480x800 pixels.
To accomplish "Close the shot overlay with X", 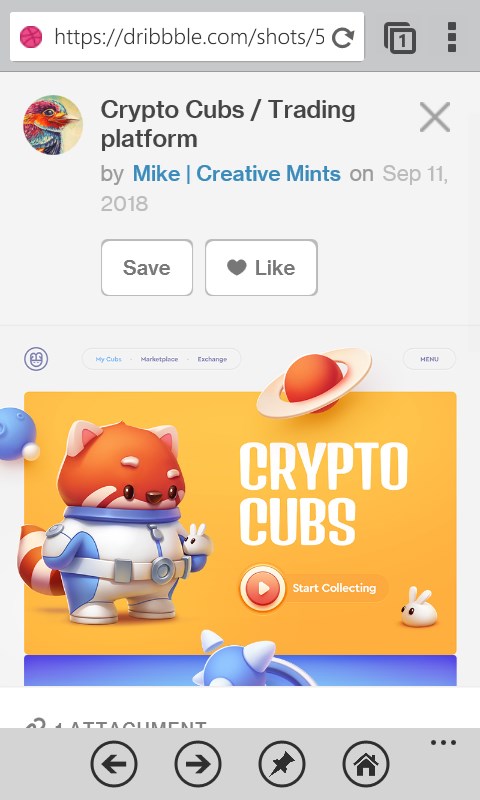I will click(x=435, y=117).
